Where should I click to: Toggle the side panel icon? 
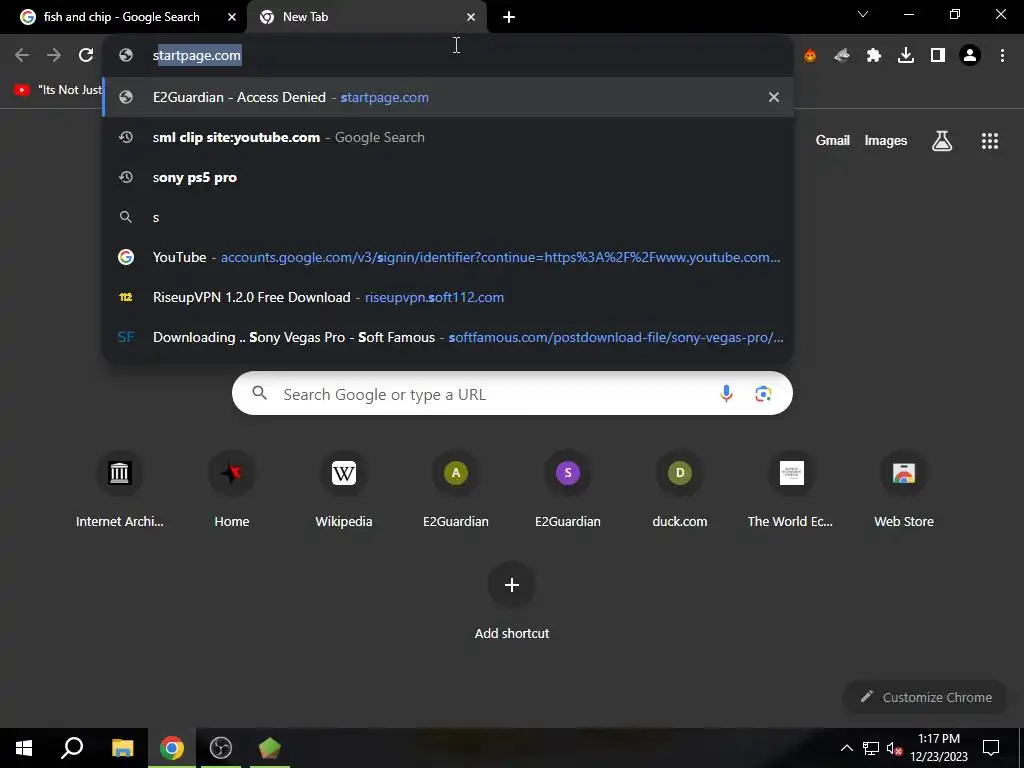click(938, 56)
